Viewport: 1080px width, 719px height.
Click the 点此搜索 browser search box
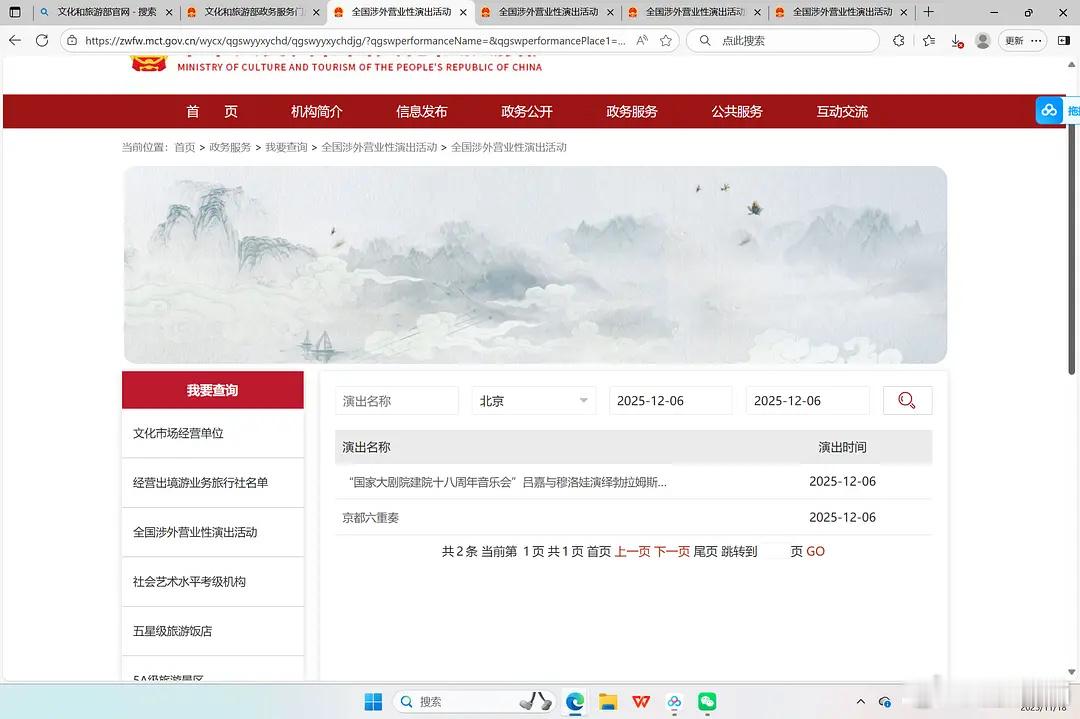pyautogui.click(x=783, y=41)
